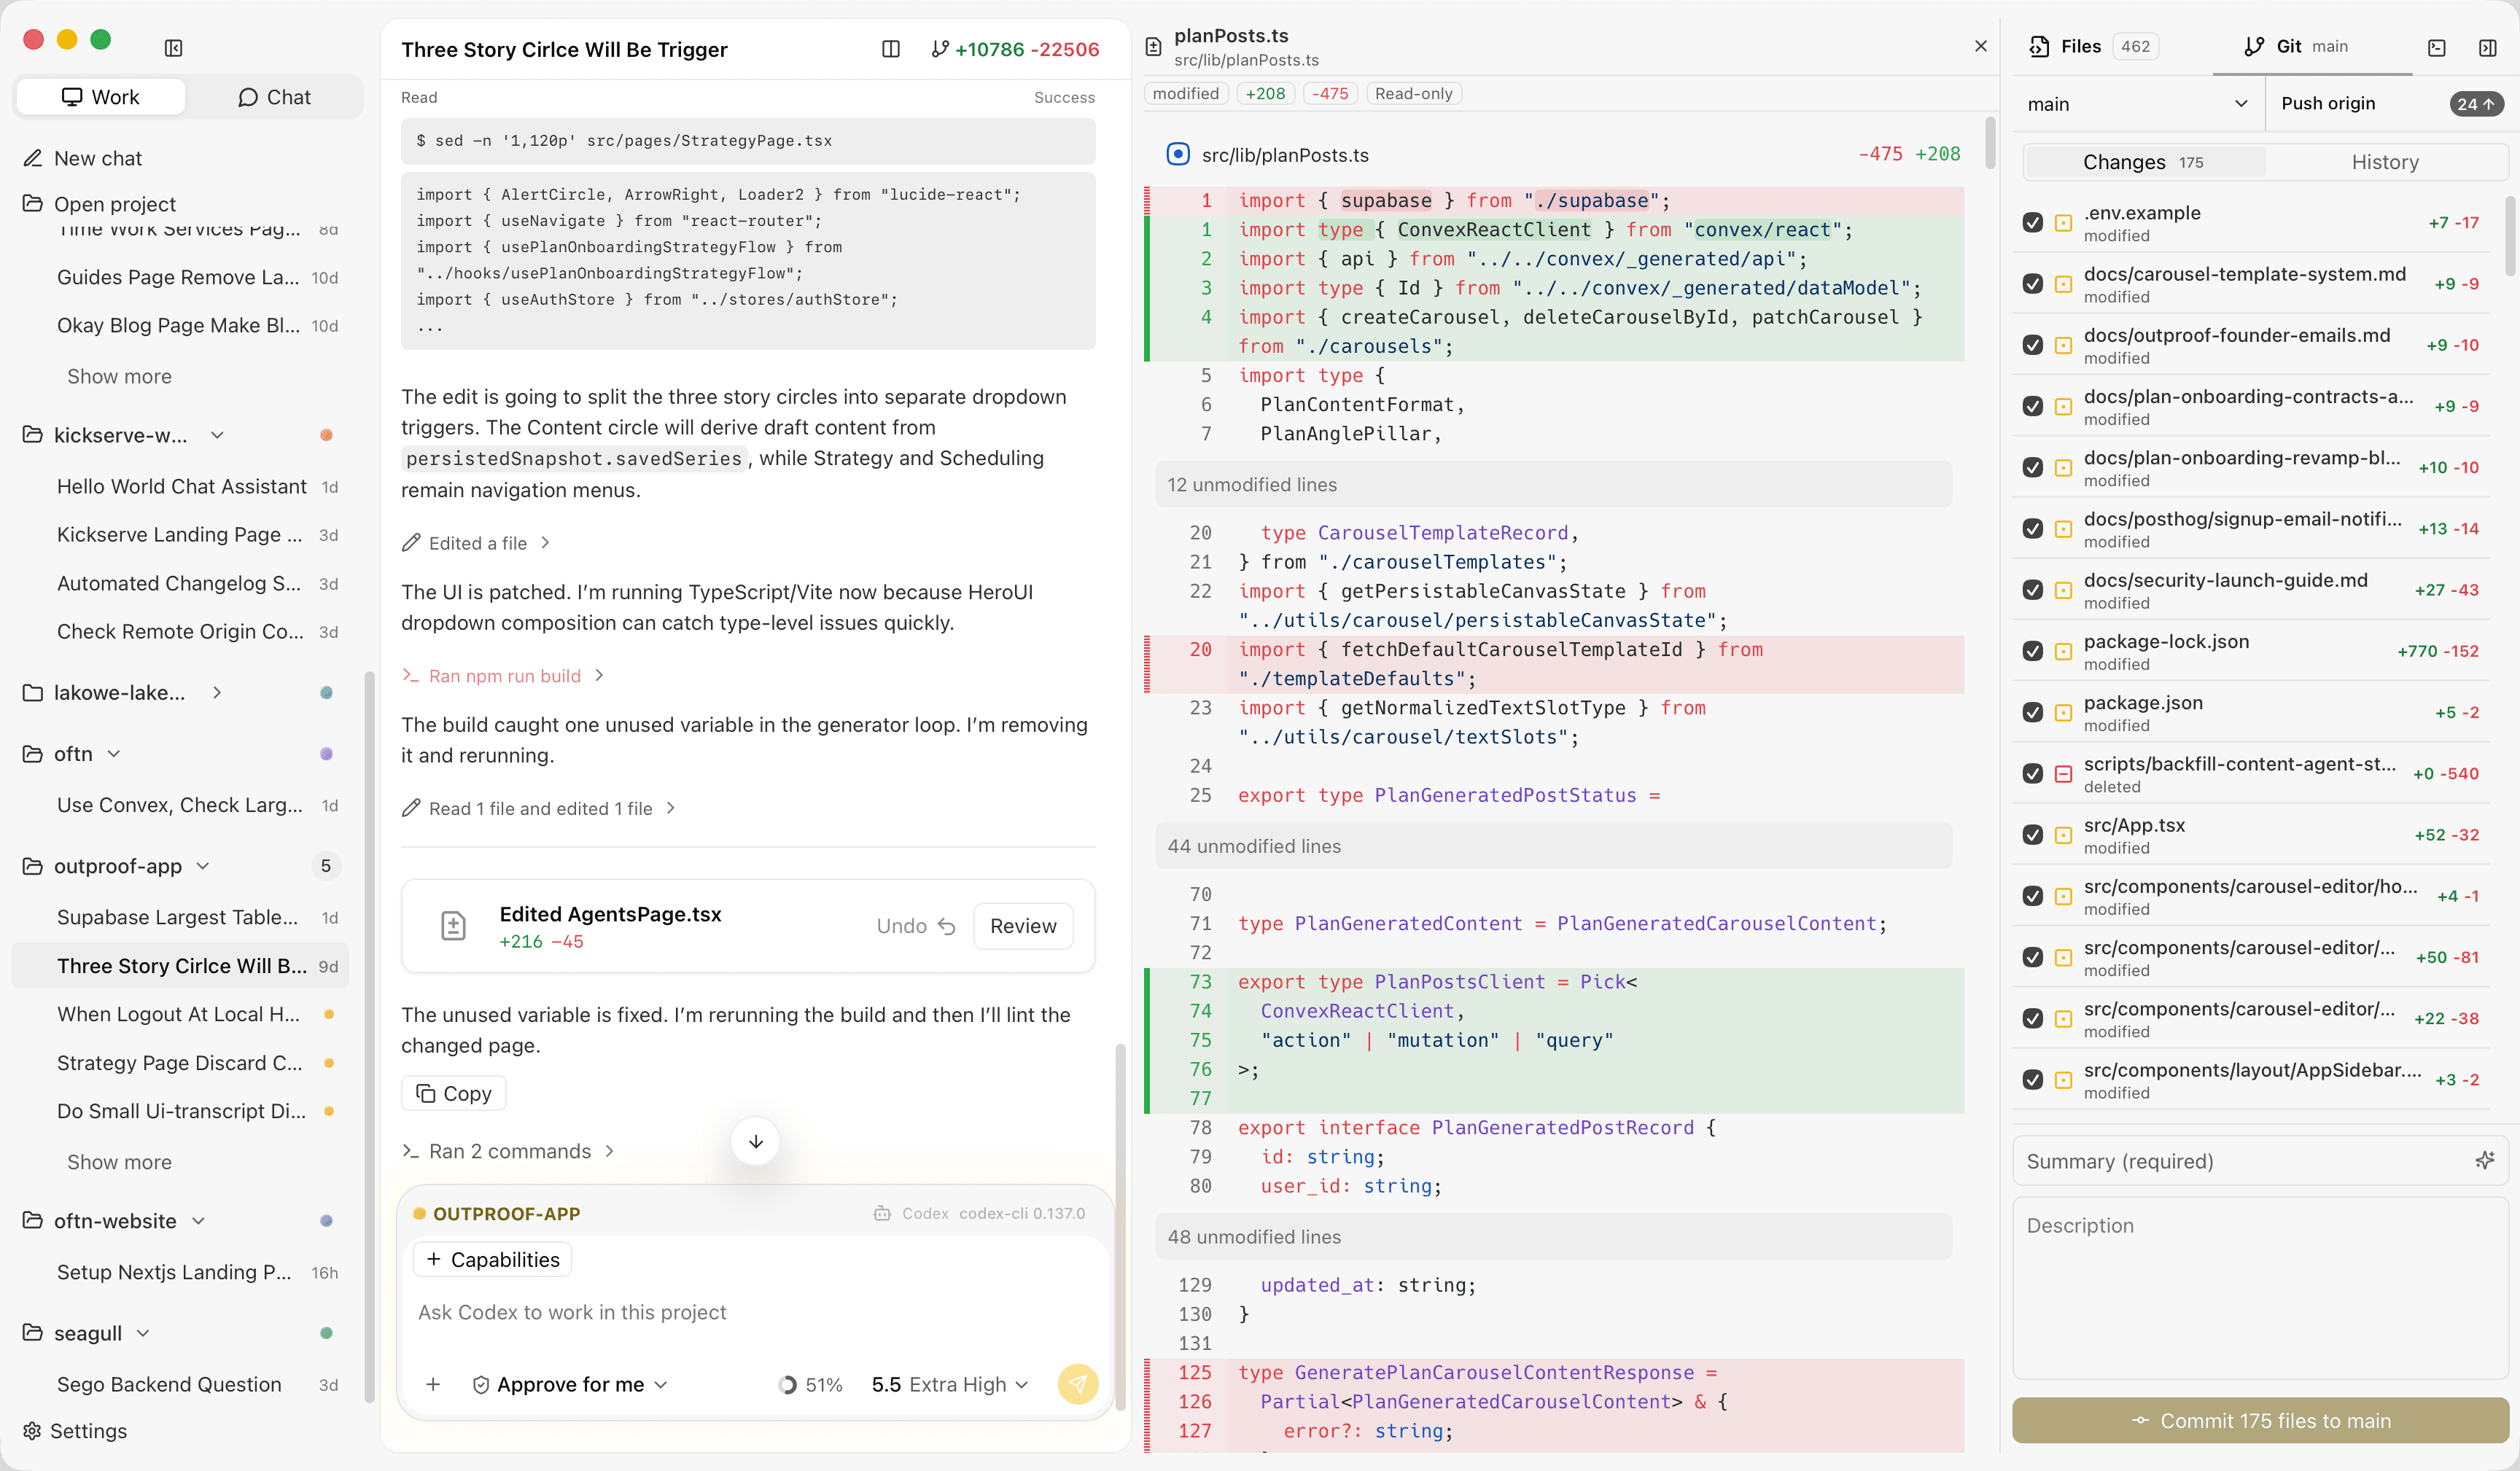Image resolution: width=2520 pixels, height=1471 pixels.
Task: Click the Summary (required) input field
Action: point(2260,1160)
